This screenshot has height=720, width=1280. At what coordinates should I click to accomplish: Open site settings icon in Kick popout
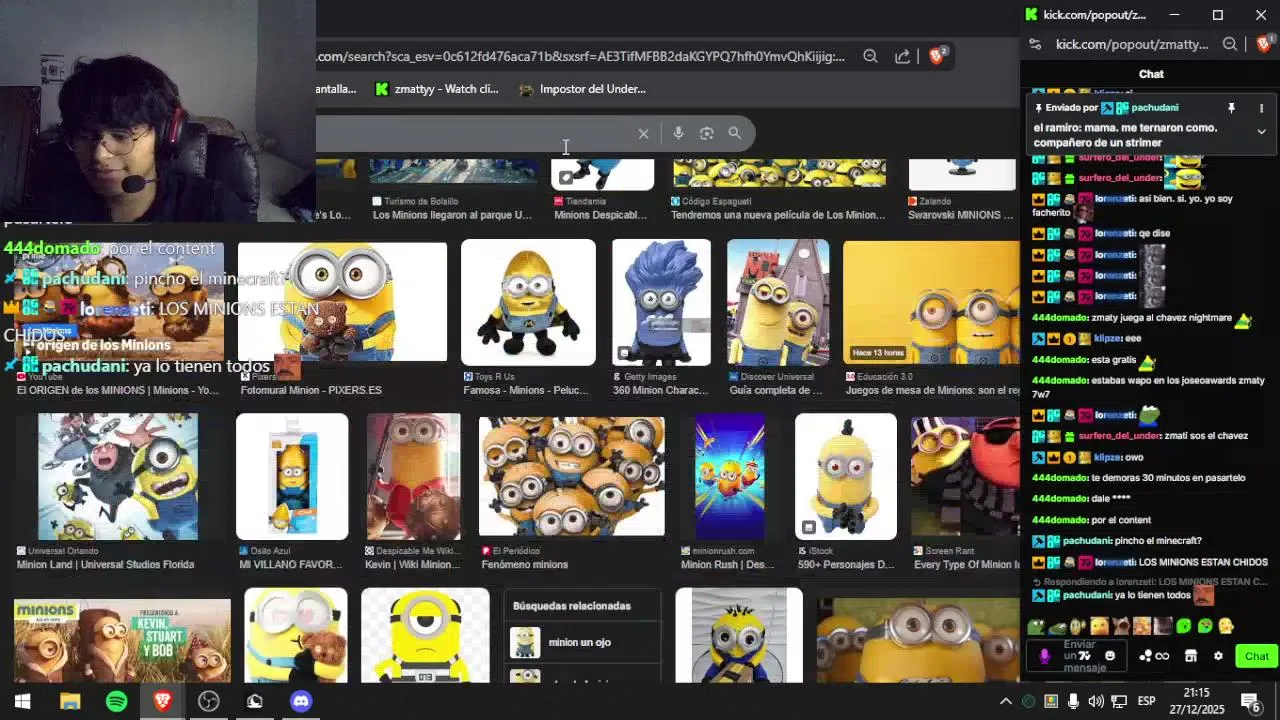(x=1035, y=44)
